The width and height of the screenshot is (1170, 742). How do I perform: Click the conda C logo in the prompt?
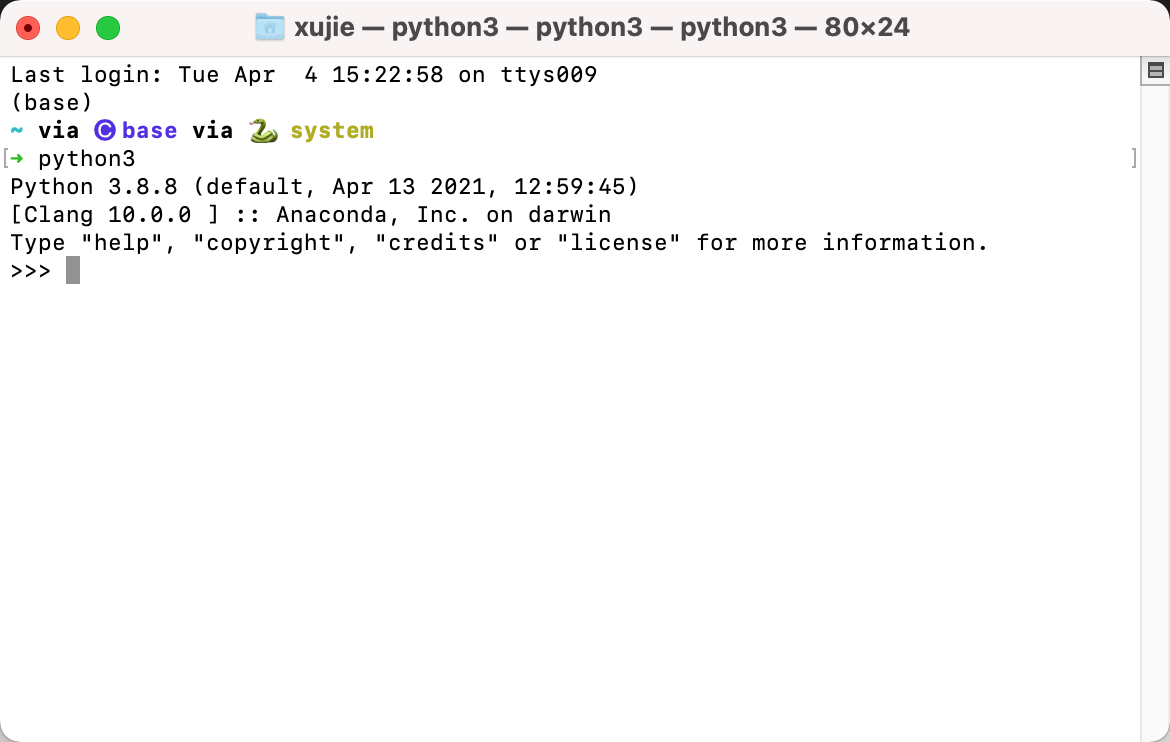click(105, 130)
